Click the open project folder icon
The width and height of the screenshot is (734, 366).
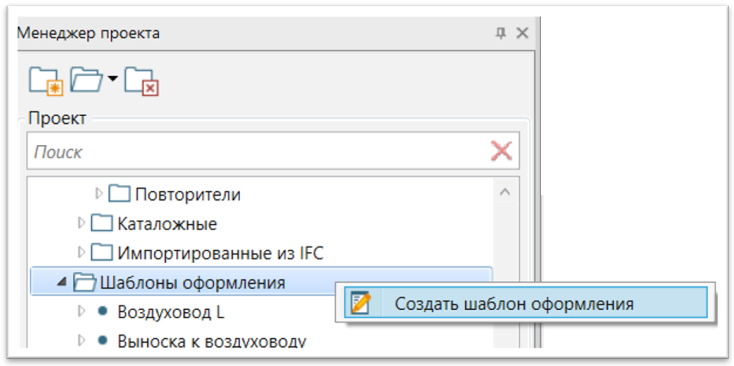(87, 79)
